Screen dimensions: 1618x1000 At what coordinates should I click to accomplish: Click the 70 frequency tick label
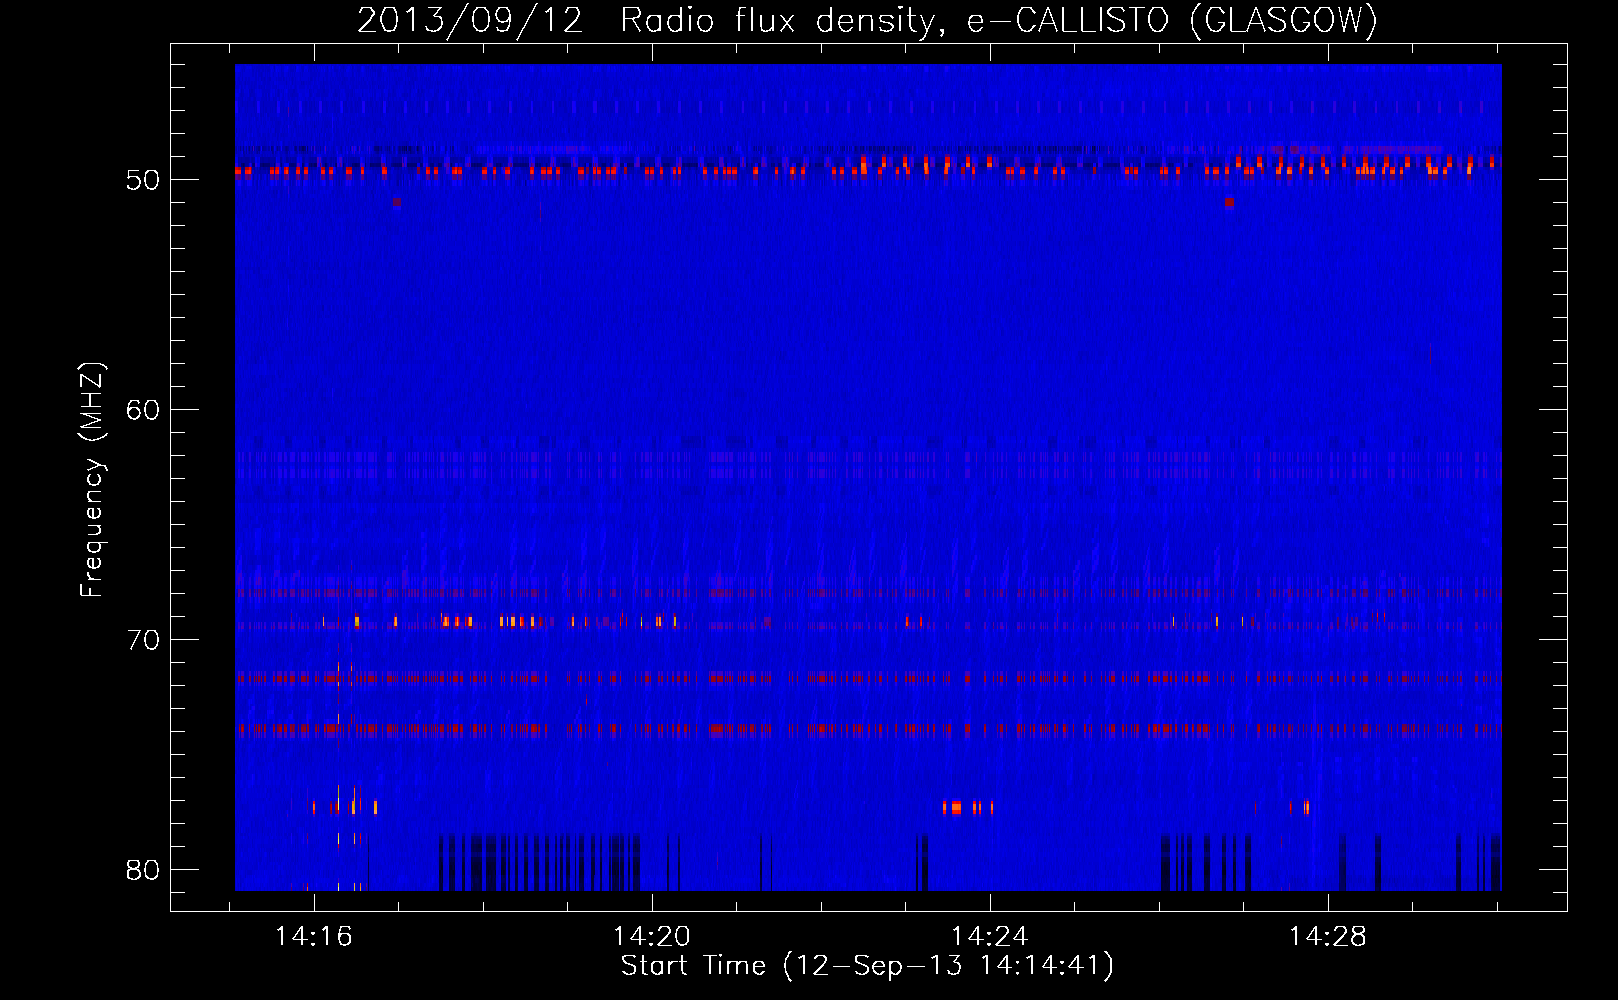[x=143, y=640]
